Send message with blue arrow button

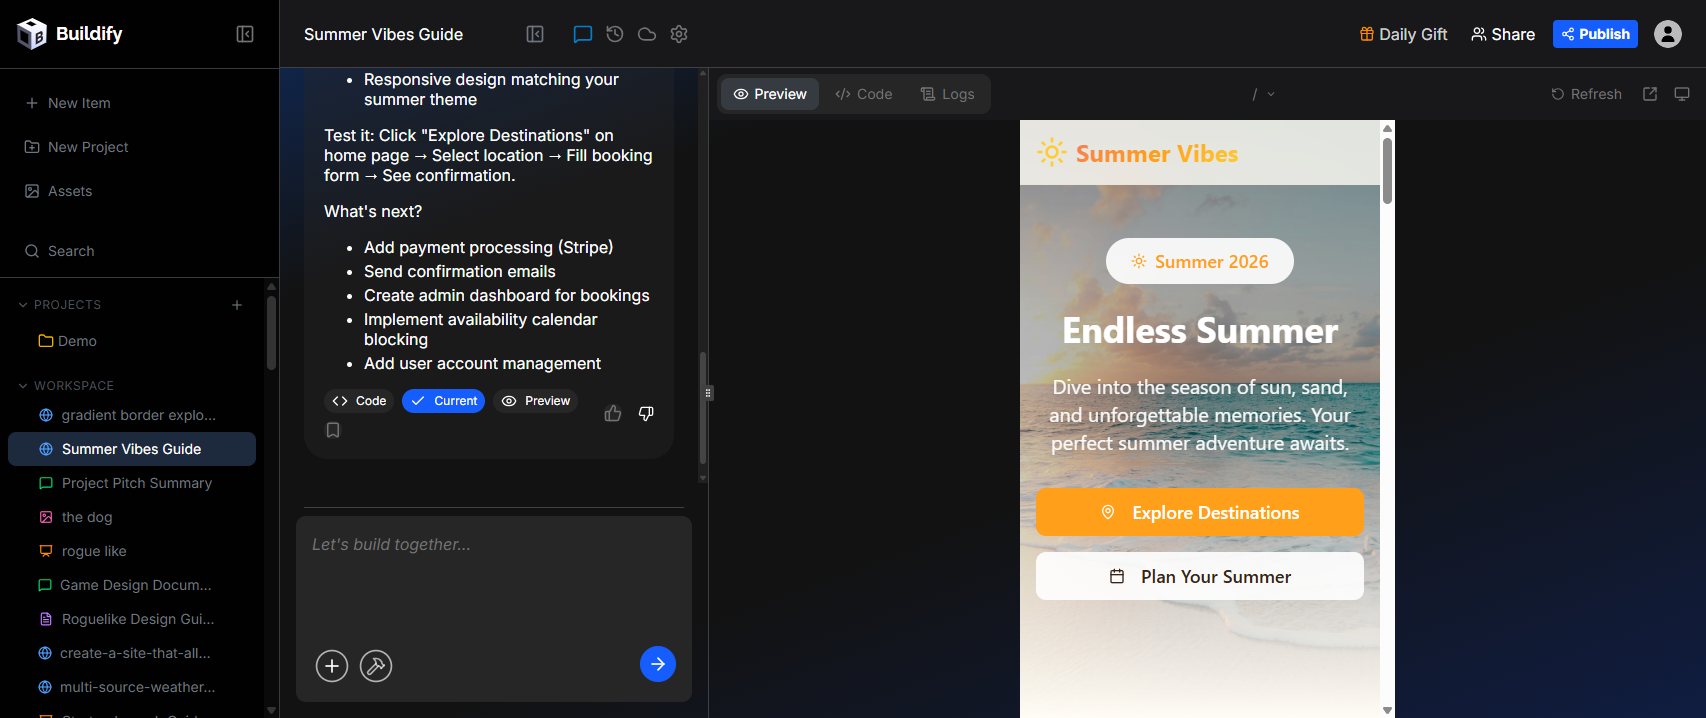click(x=658, y=664)
